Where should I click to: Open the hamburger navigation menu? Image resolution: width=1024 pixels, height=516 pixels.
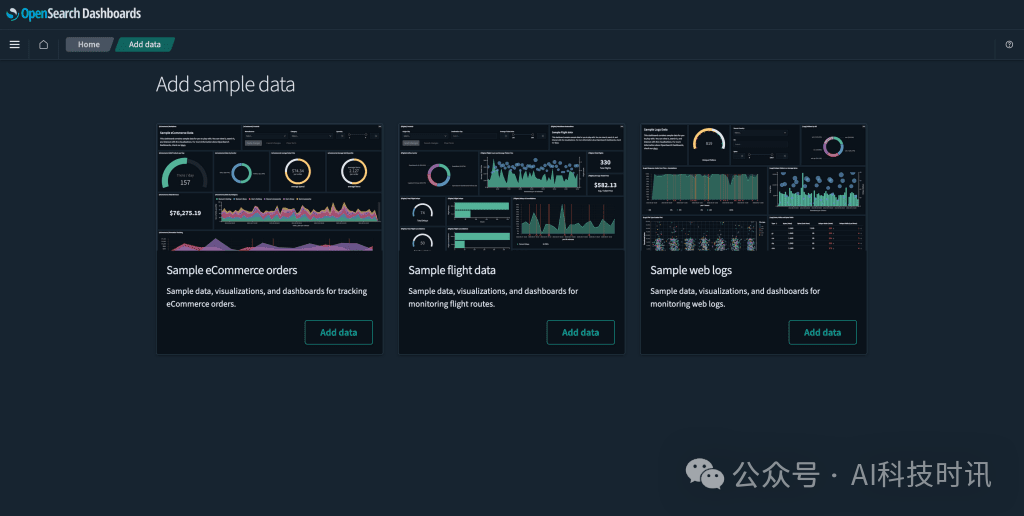[x=14, y=44]
